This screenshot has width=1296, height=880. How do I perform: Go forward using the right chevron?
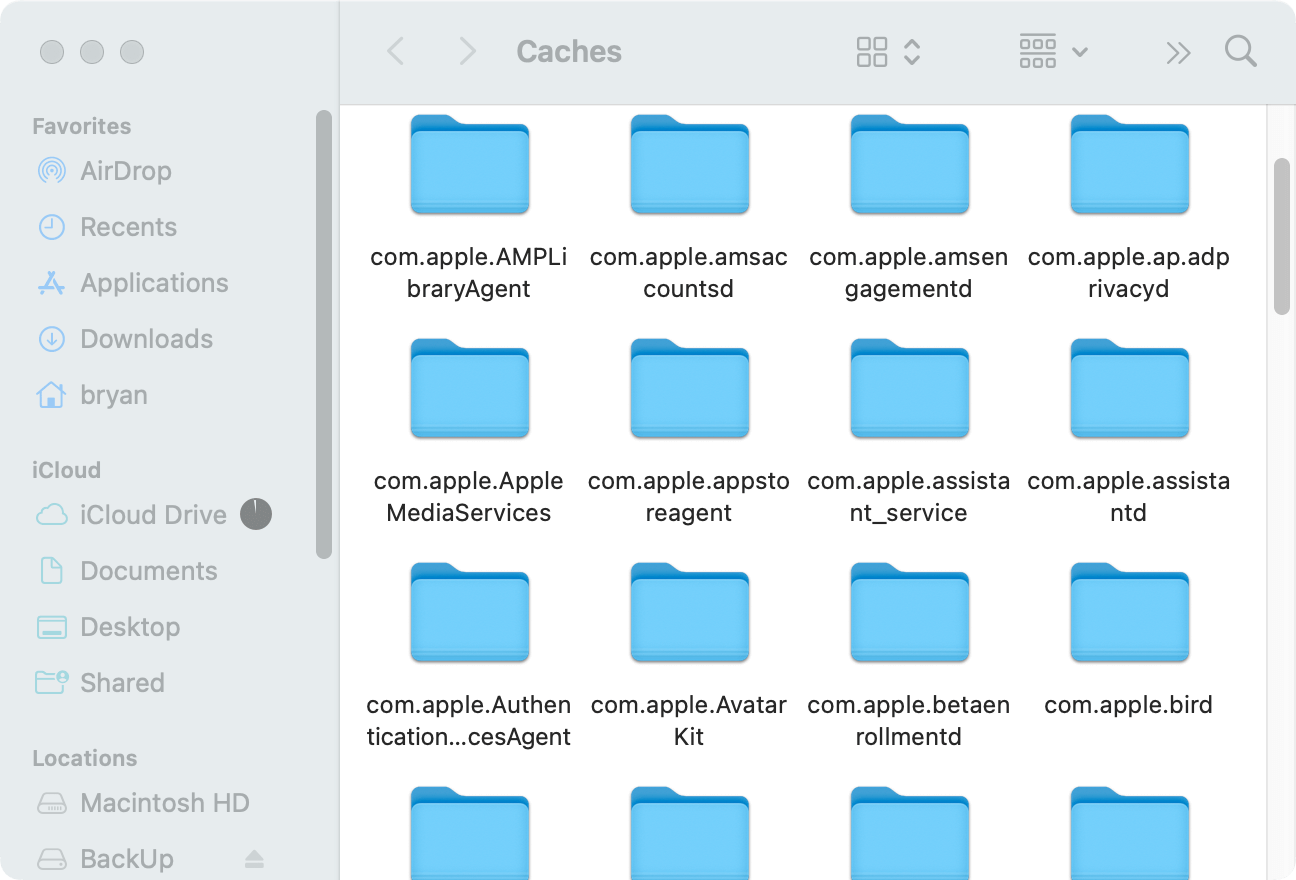466,52
